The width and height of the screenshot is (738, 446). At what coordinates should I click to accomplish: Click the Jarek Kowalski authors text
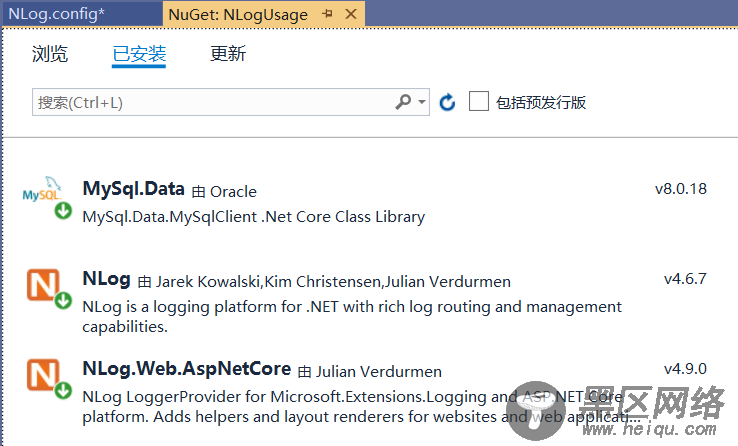click(x=333, y=282)
